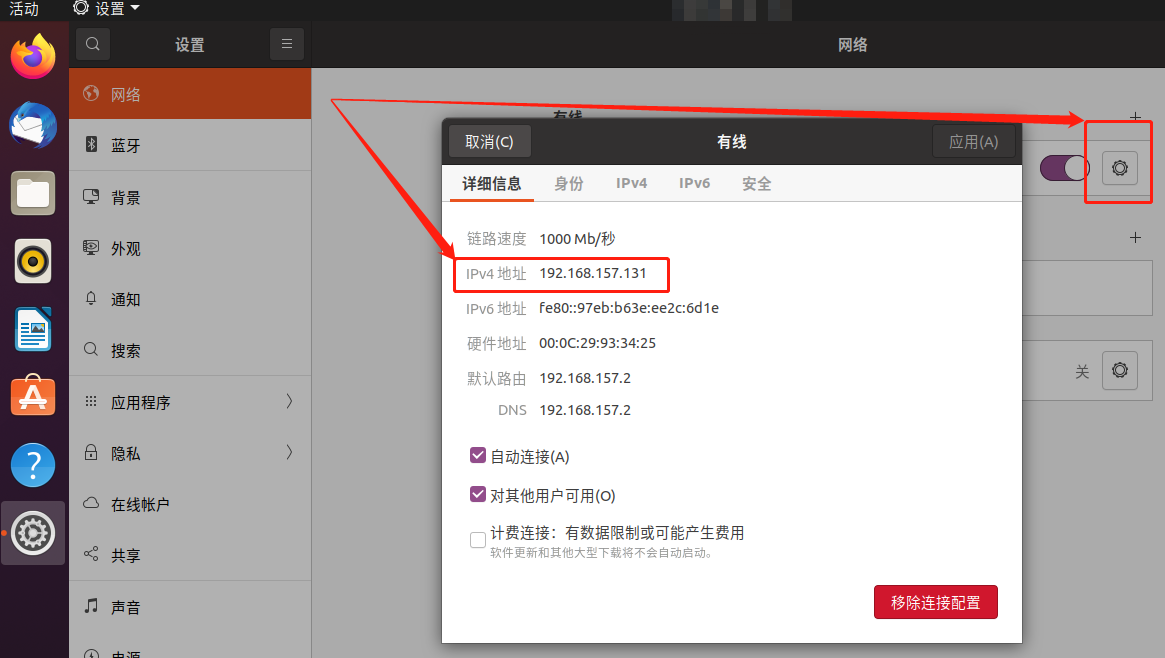The height and width of the screenshot is (658, 1165).
Task: Click 活动 in the top bar
Action: (24, 9)
